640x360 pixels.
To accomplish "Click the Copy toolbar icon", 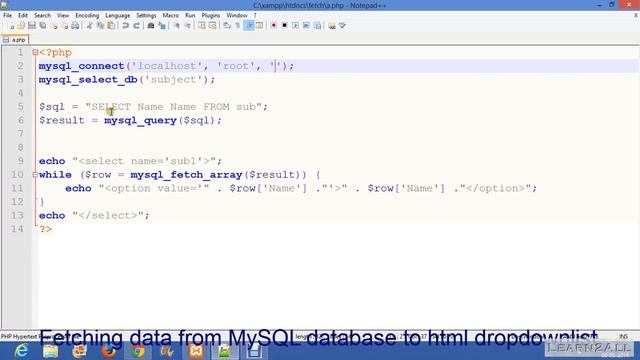I will (100, 26).
